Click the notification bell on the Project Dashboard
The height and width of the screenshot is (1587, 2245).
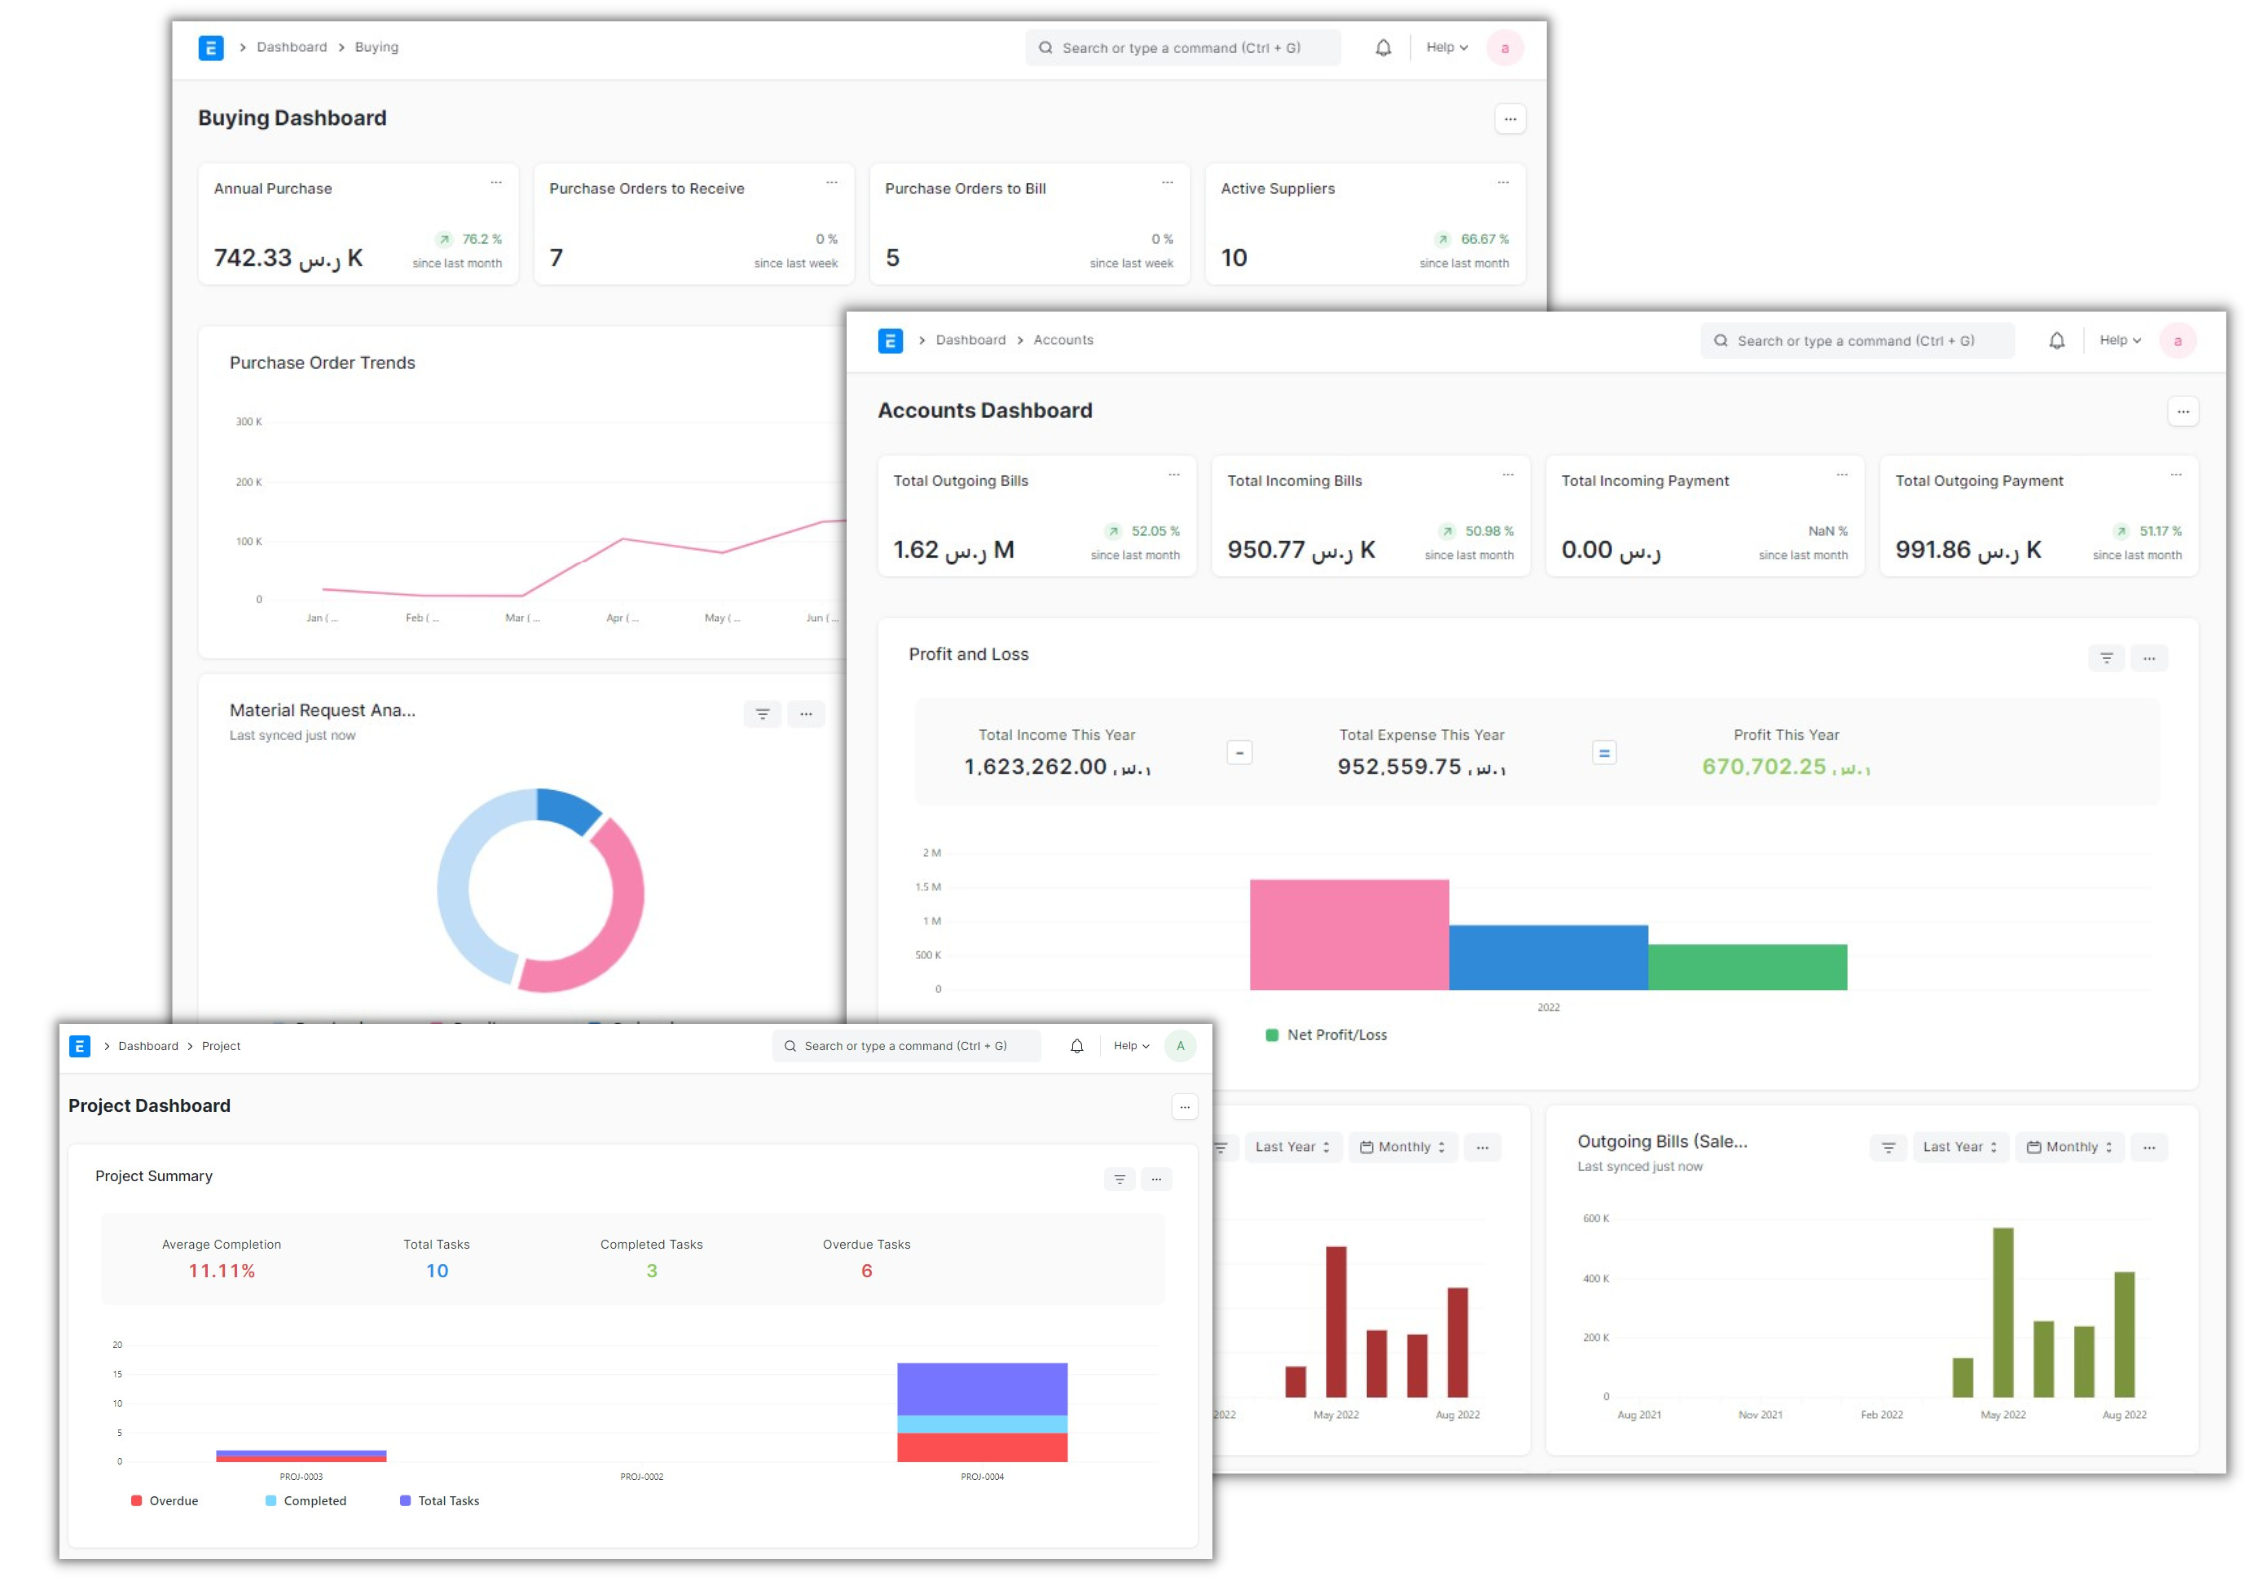1077,1046
